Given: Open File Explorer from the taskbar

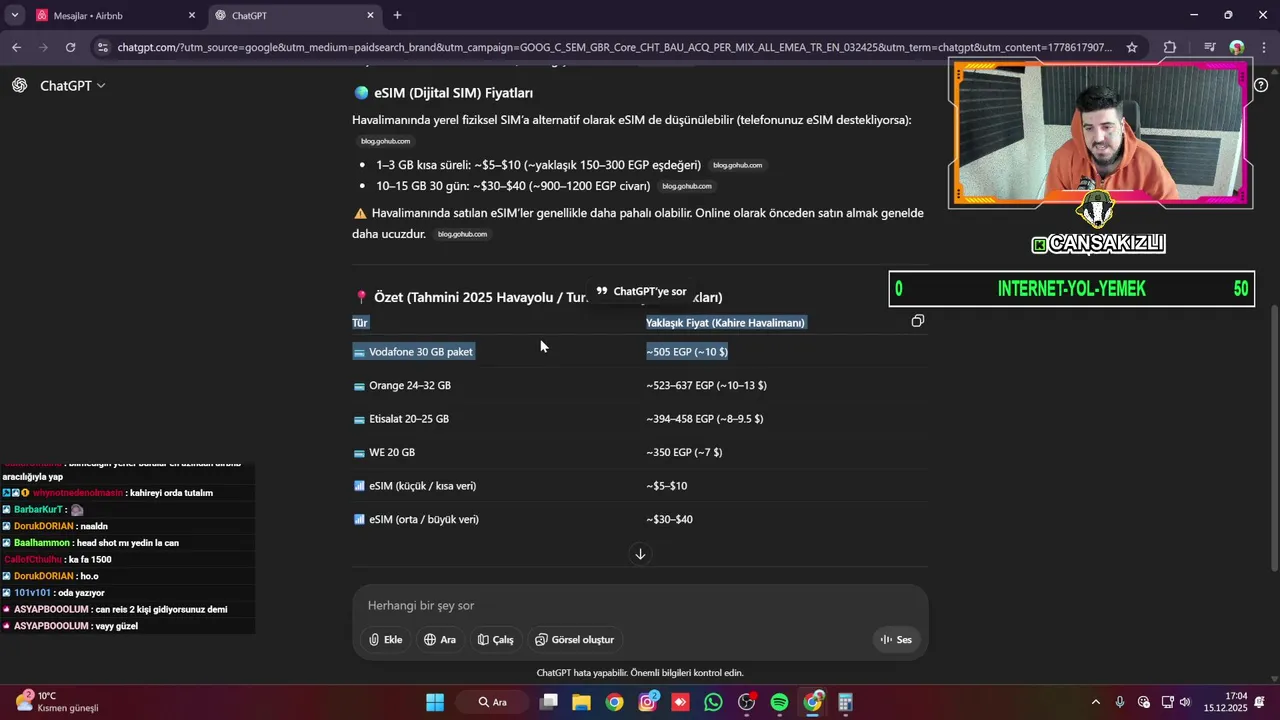Looking at the screenshot, I should pyautogui.click(x=581, y=702).
